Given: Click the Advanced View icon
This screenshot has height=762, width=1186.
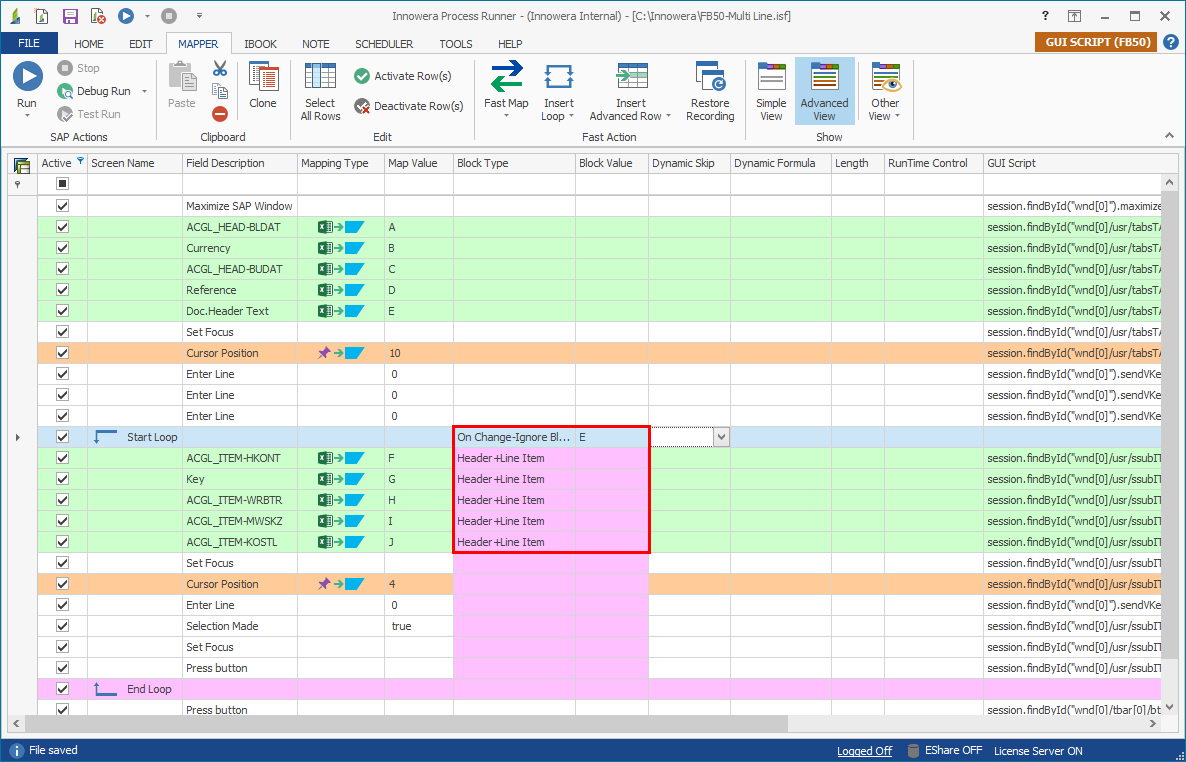Looking at the screenshot, I should [824, 78].
